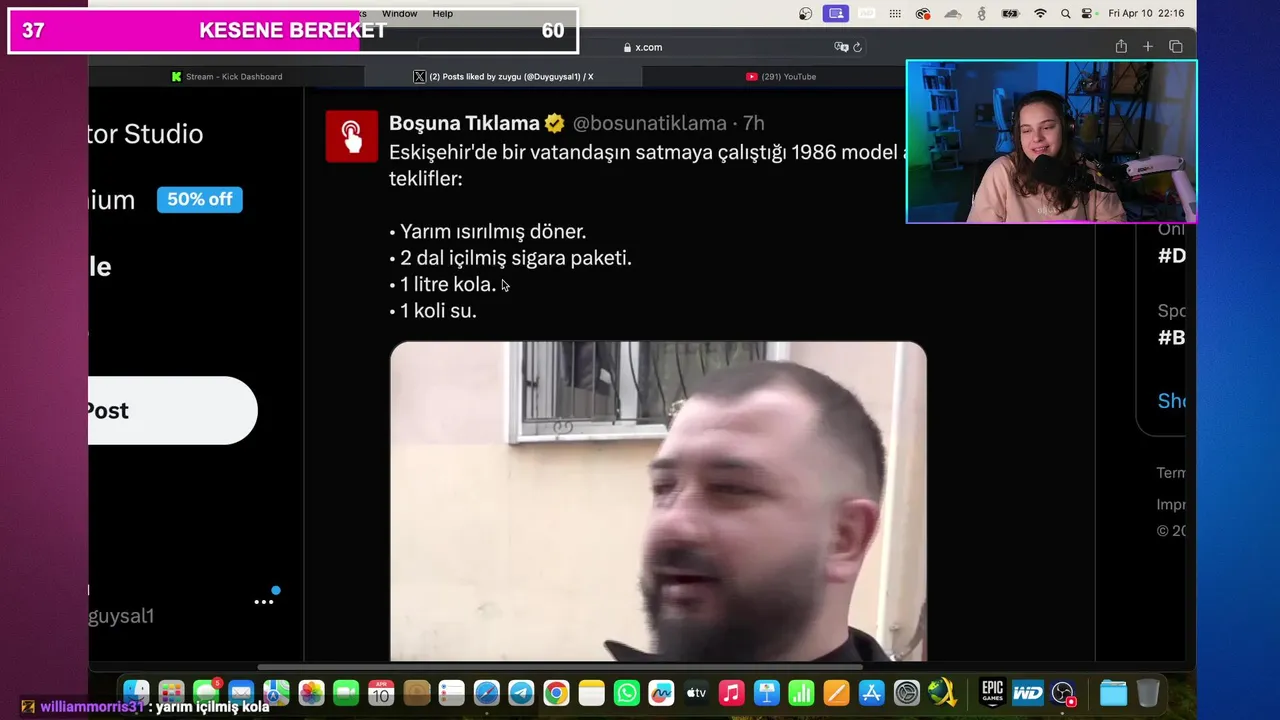The image size is (1280, 720).
Task: Open Calendar in the Dock
Action: pos(381,693)
